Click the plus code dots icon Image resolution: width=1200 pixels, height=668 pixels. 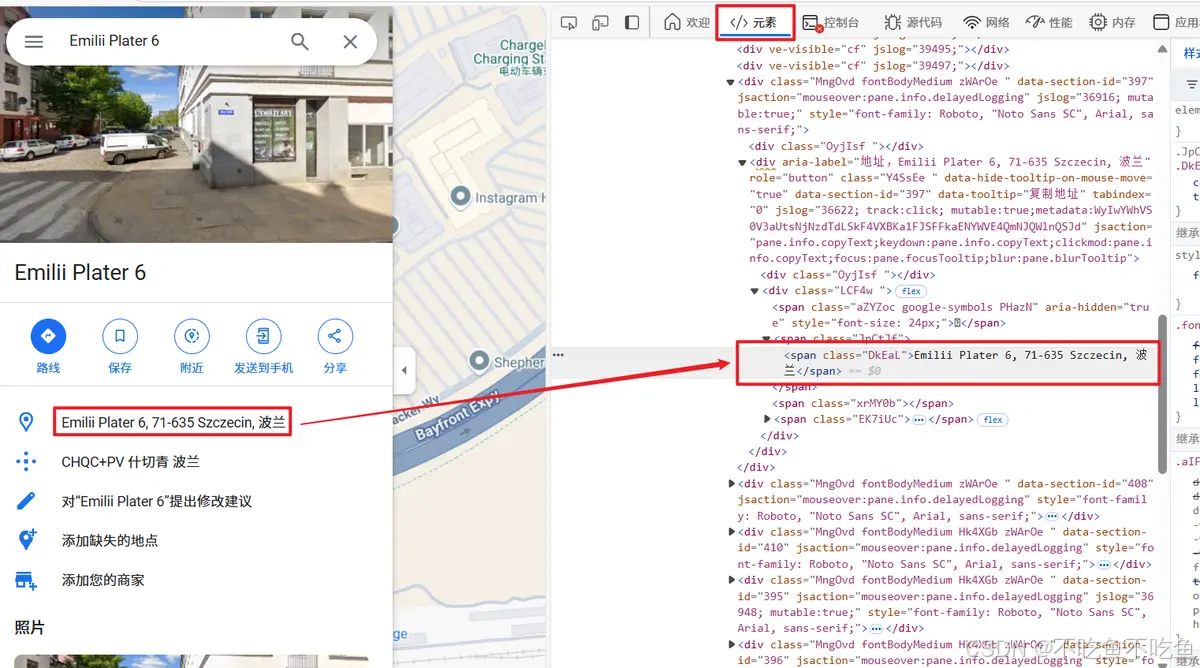click(x=27, y=462)
